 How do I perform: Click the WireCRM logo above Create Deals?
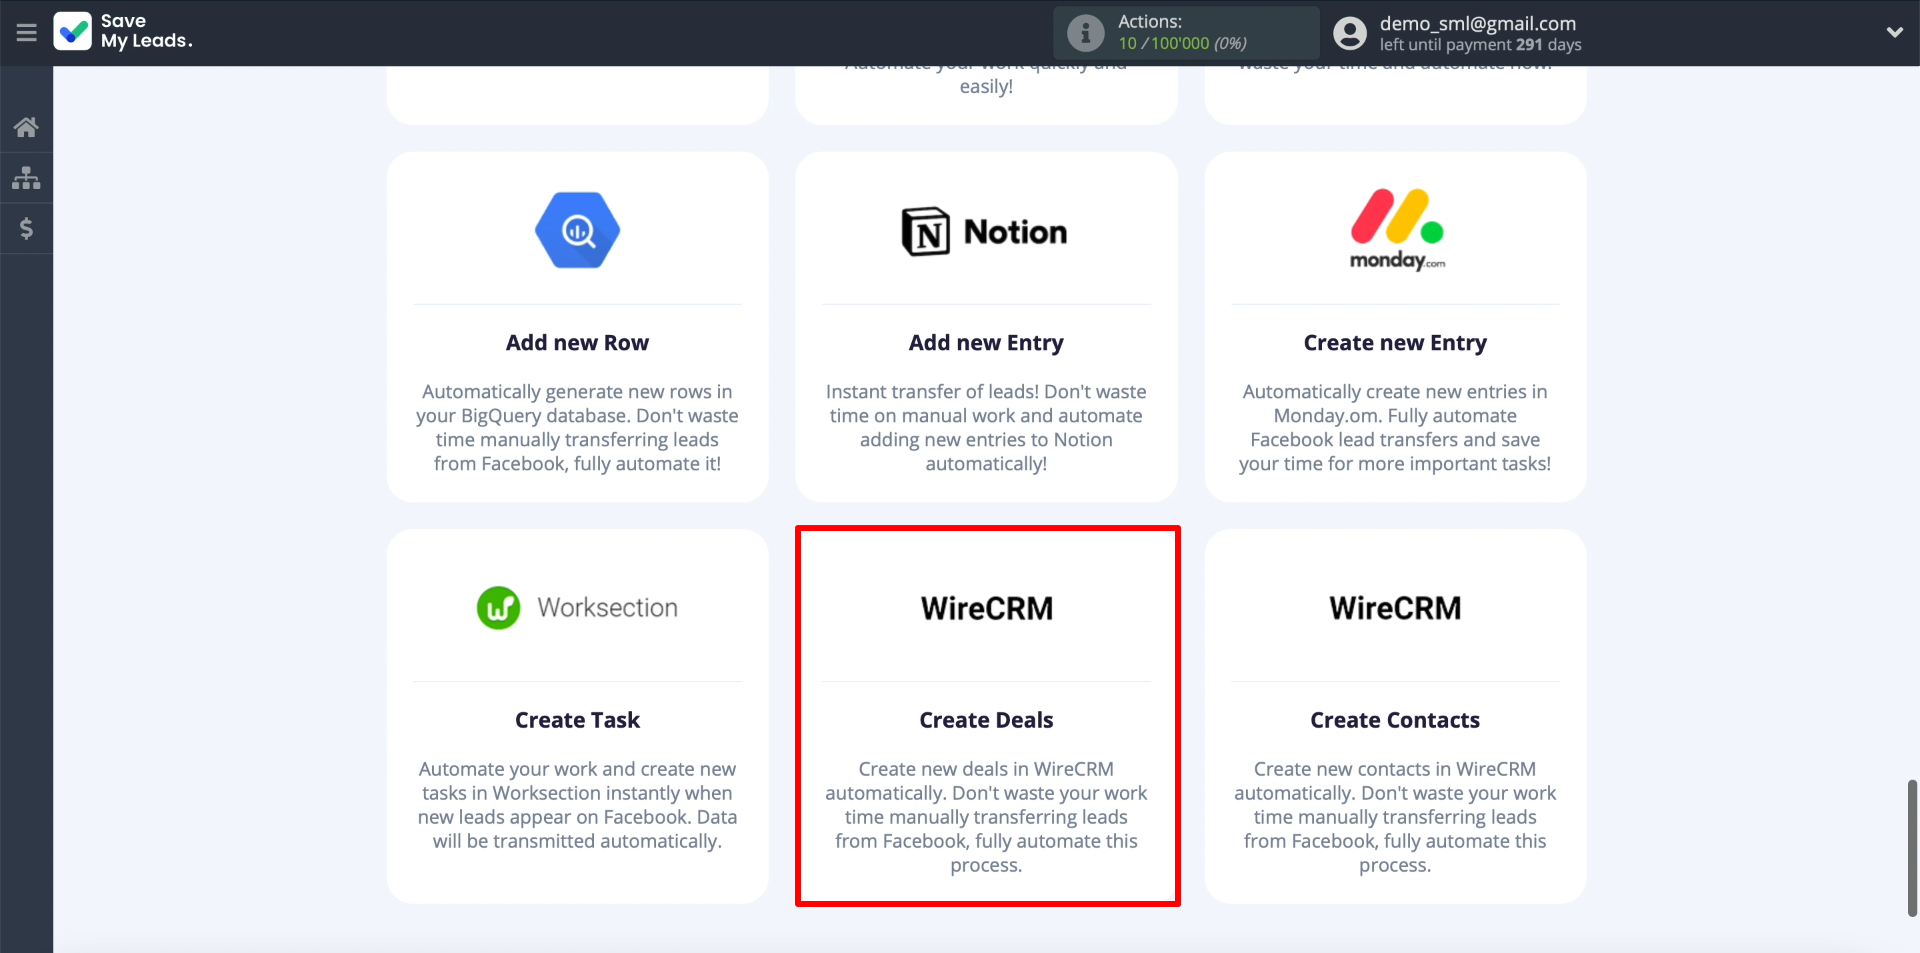coord(987,608)
